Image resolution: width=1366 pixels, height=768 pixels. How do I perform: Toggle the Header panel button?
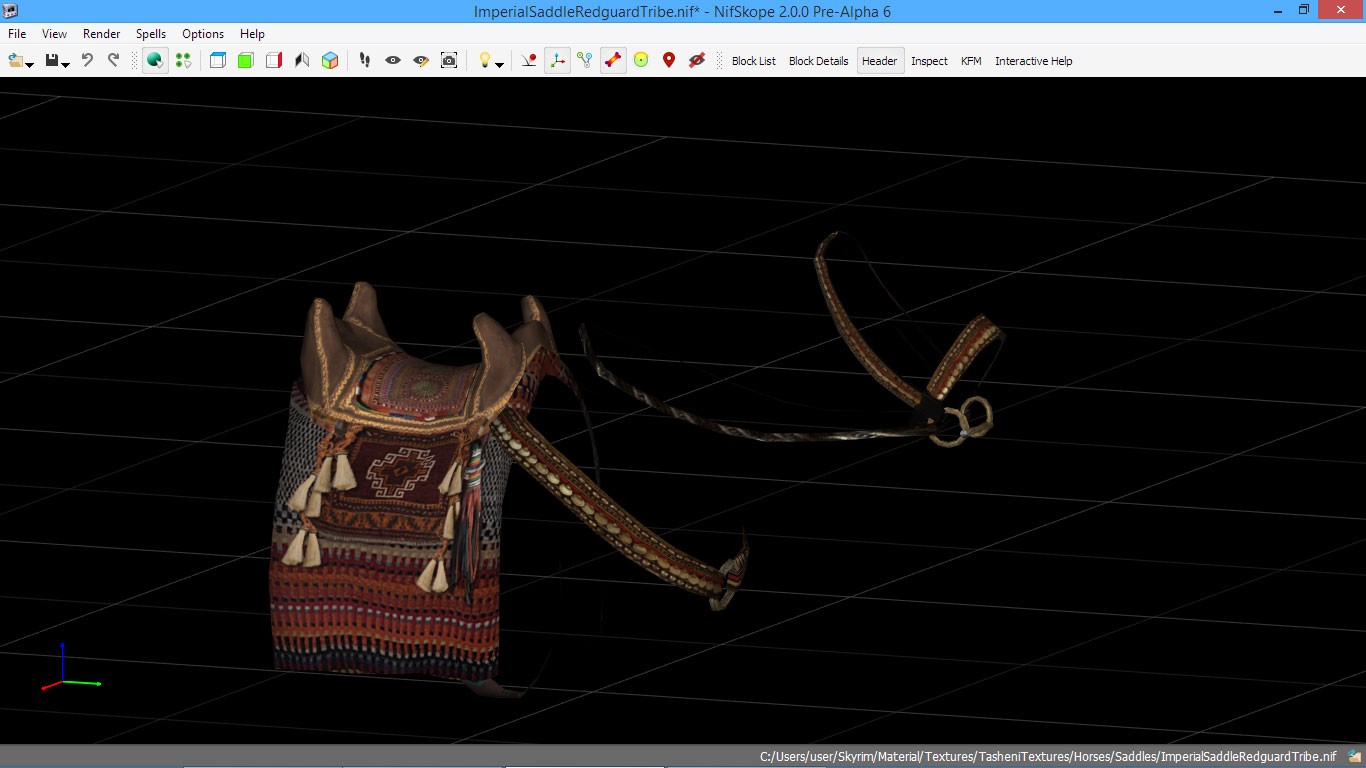pos(879,61)
